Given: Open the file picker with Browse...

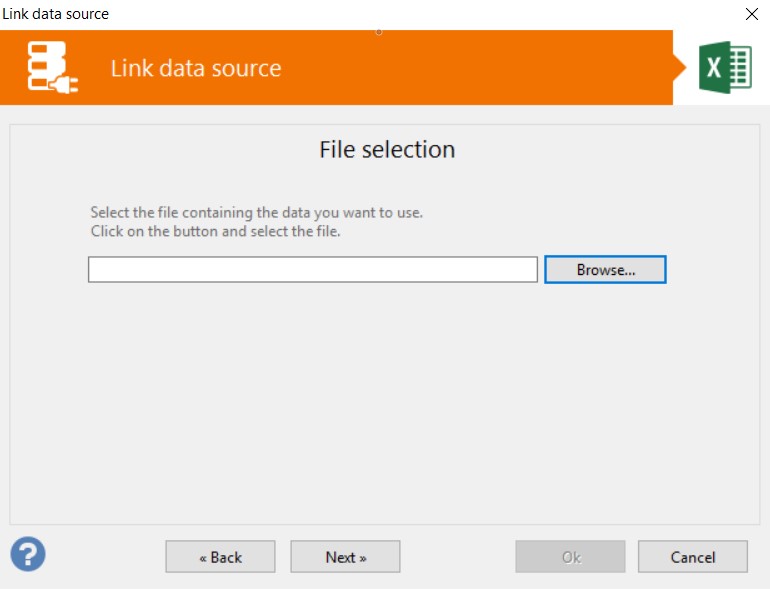Looking at the screenshot, I should point(605,269).
